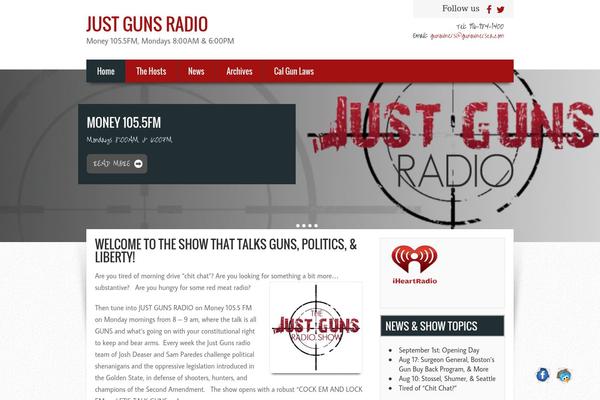Open The Hosts page

[x=151, y=71]
